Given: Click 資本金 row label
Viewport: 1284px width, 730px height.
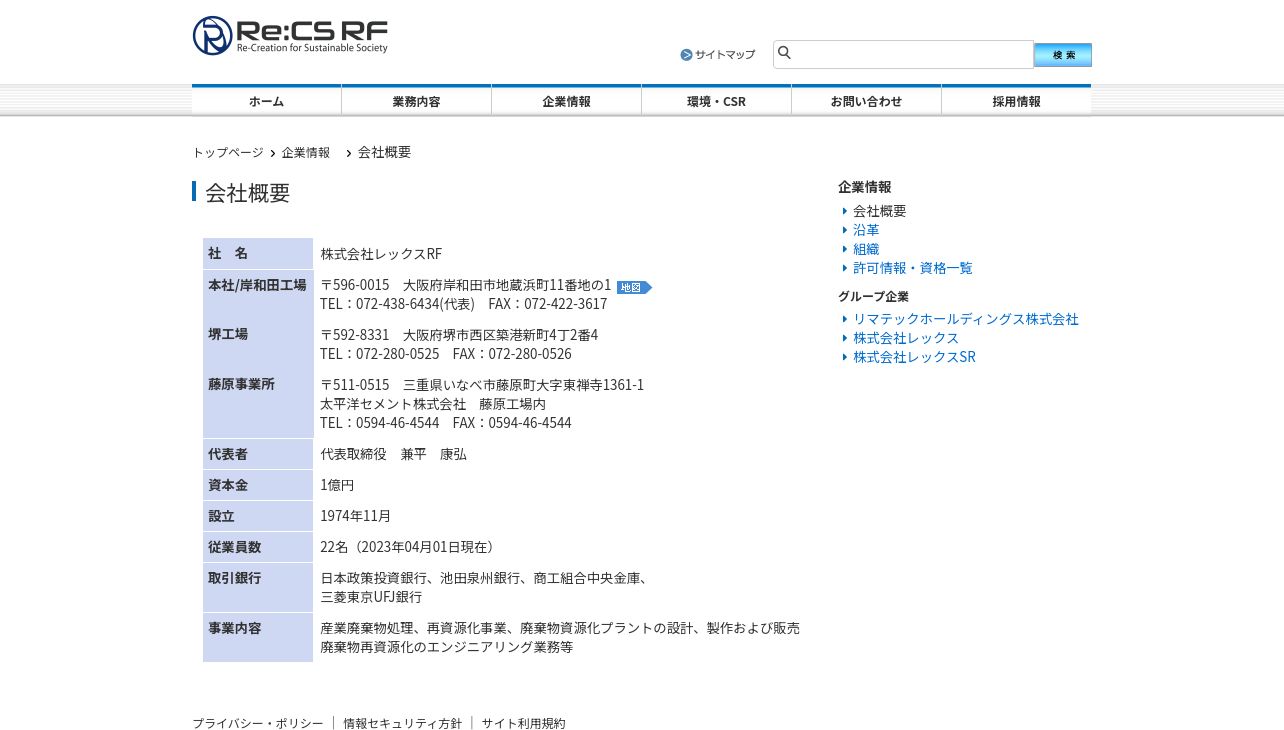Looking at the screenshot, I should pyautogui.click(x=228, y=485).
